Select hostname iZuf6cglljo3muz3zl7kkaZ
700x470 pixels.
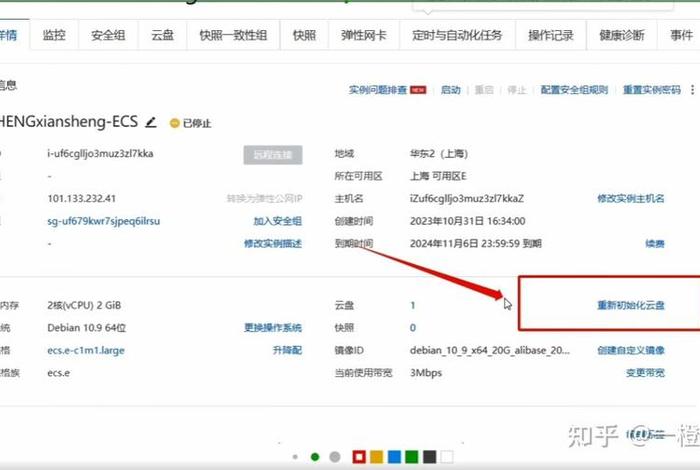point(467,199)
